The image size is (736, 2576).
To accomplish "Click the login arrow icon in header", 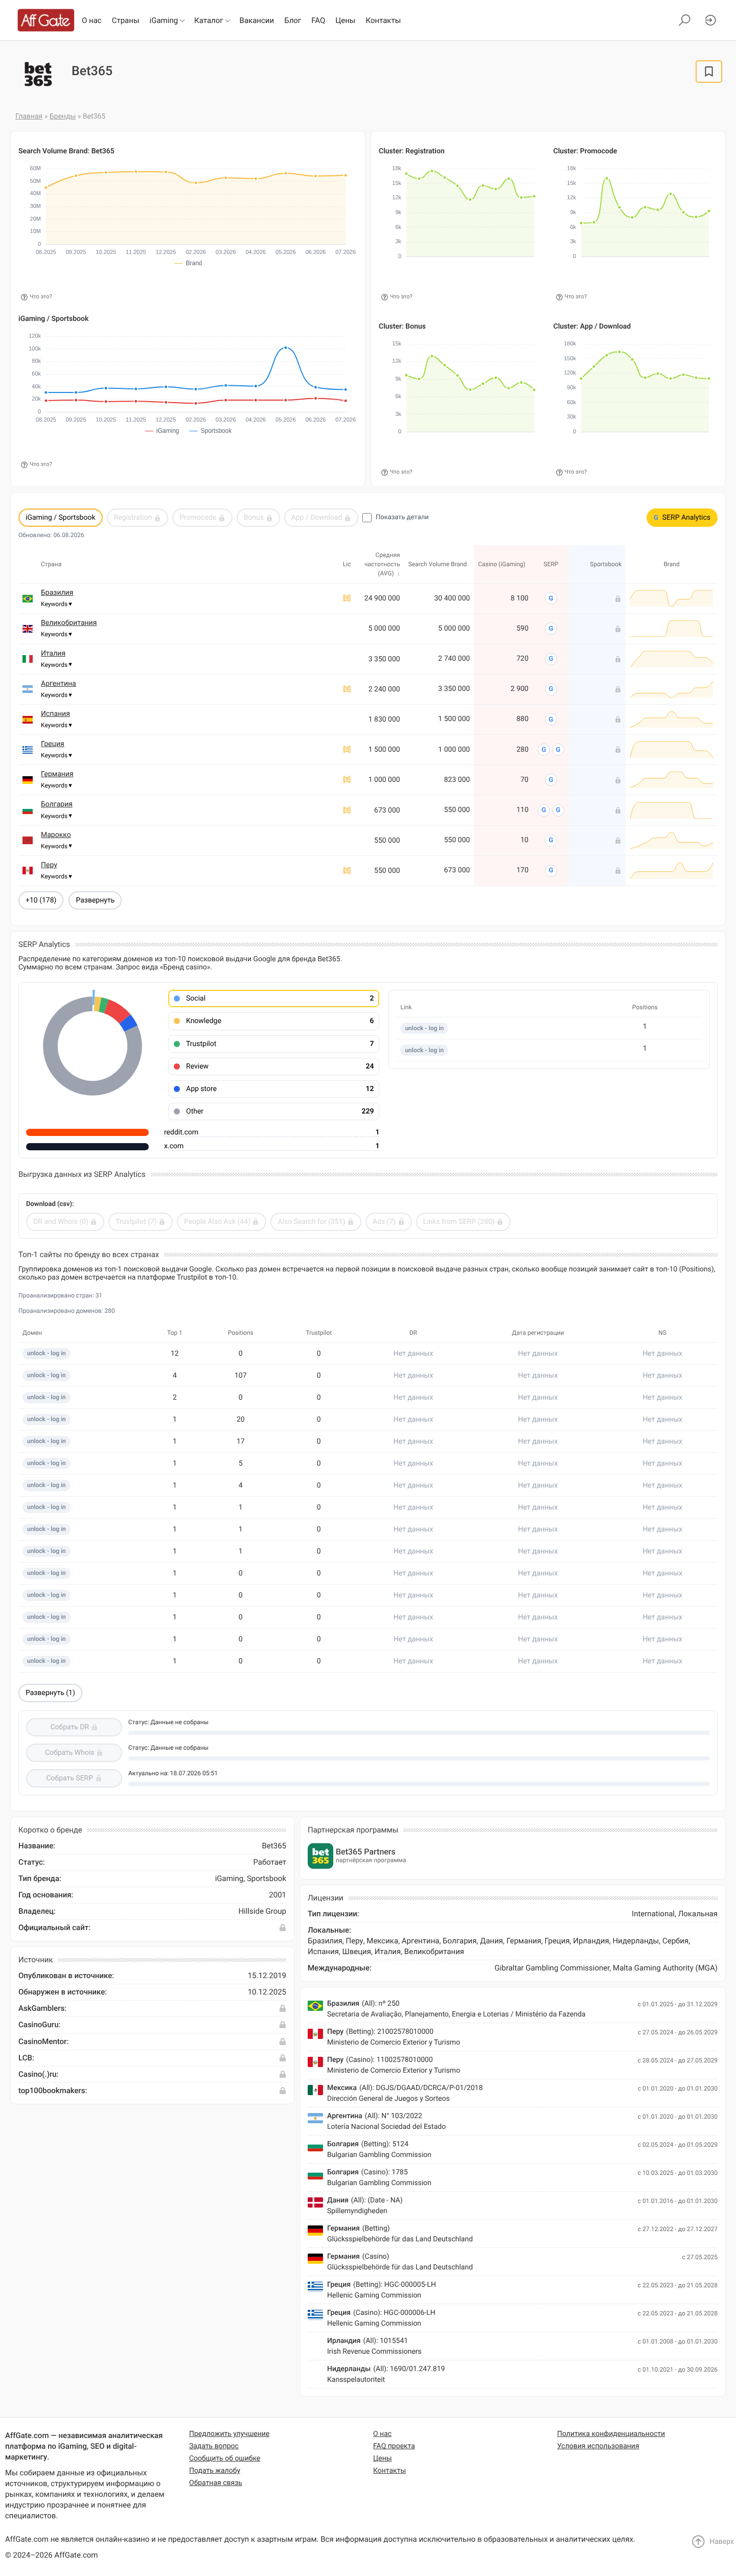I will (x=710, y=20).
